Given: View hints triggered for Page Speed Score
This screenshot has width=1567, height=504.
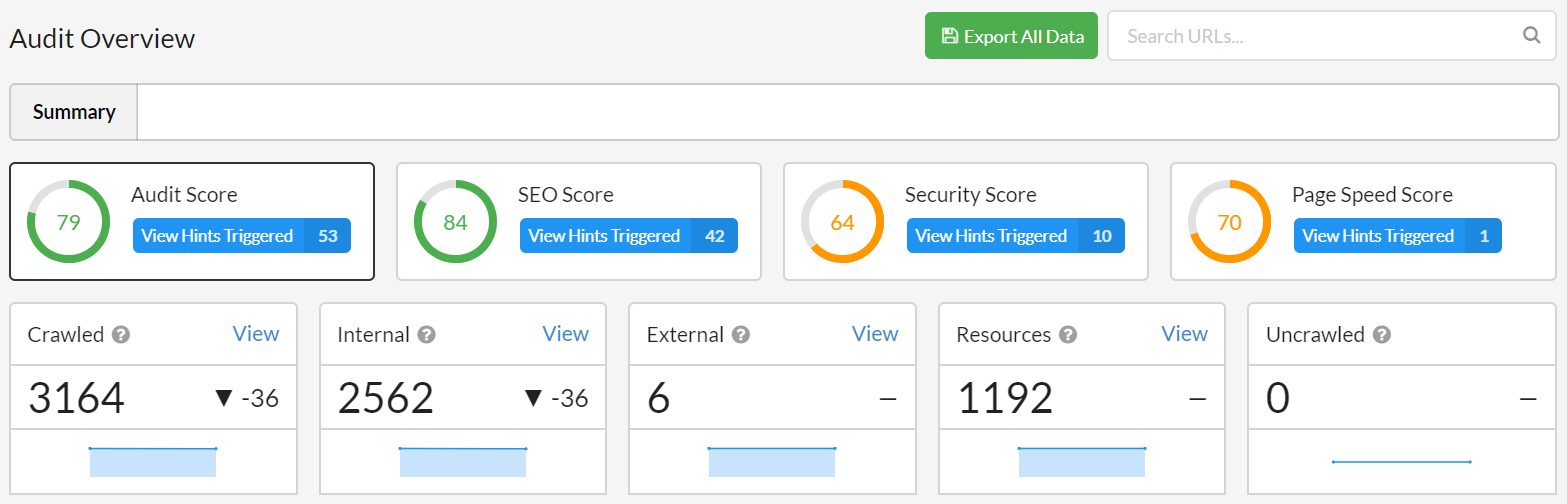Looking at the screenshot, I should coord(1397,236).
